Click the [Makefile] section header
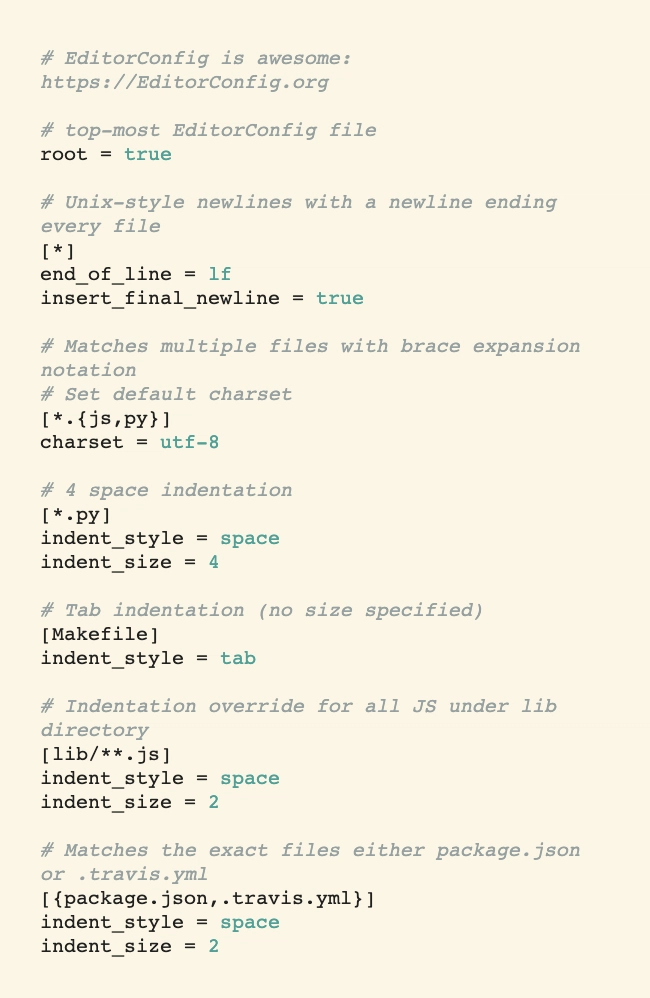This screenshot has height=998, width=650. 100,635
